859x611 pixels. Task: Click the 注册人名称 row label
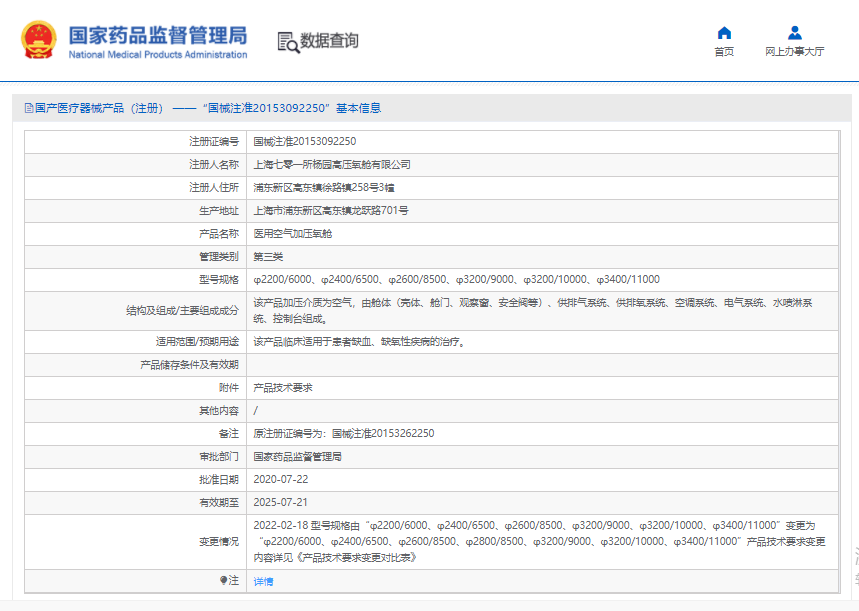(214, 164)
